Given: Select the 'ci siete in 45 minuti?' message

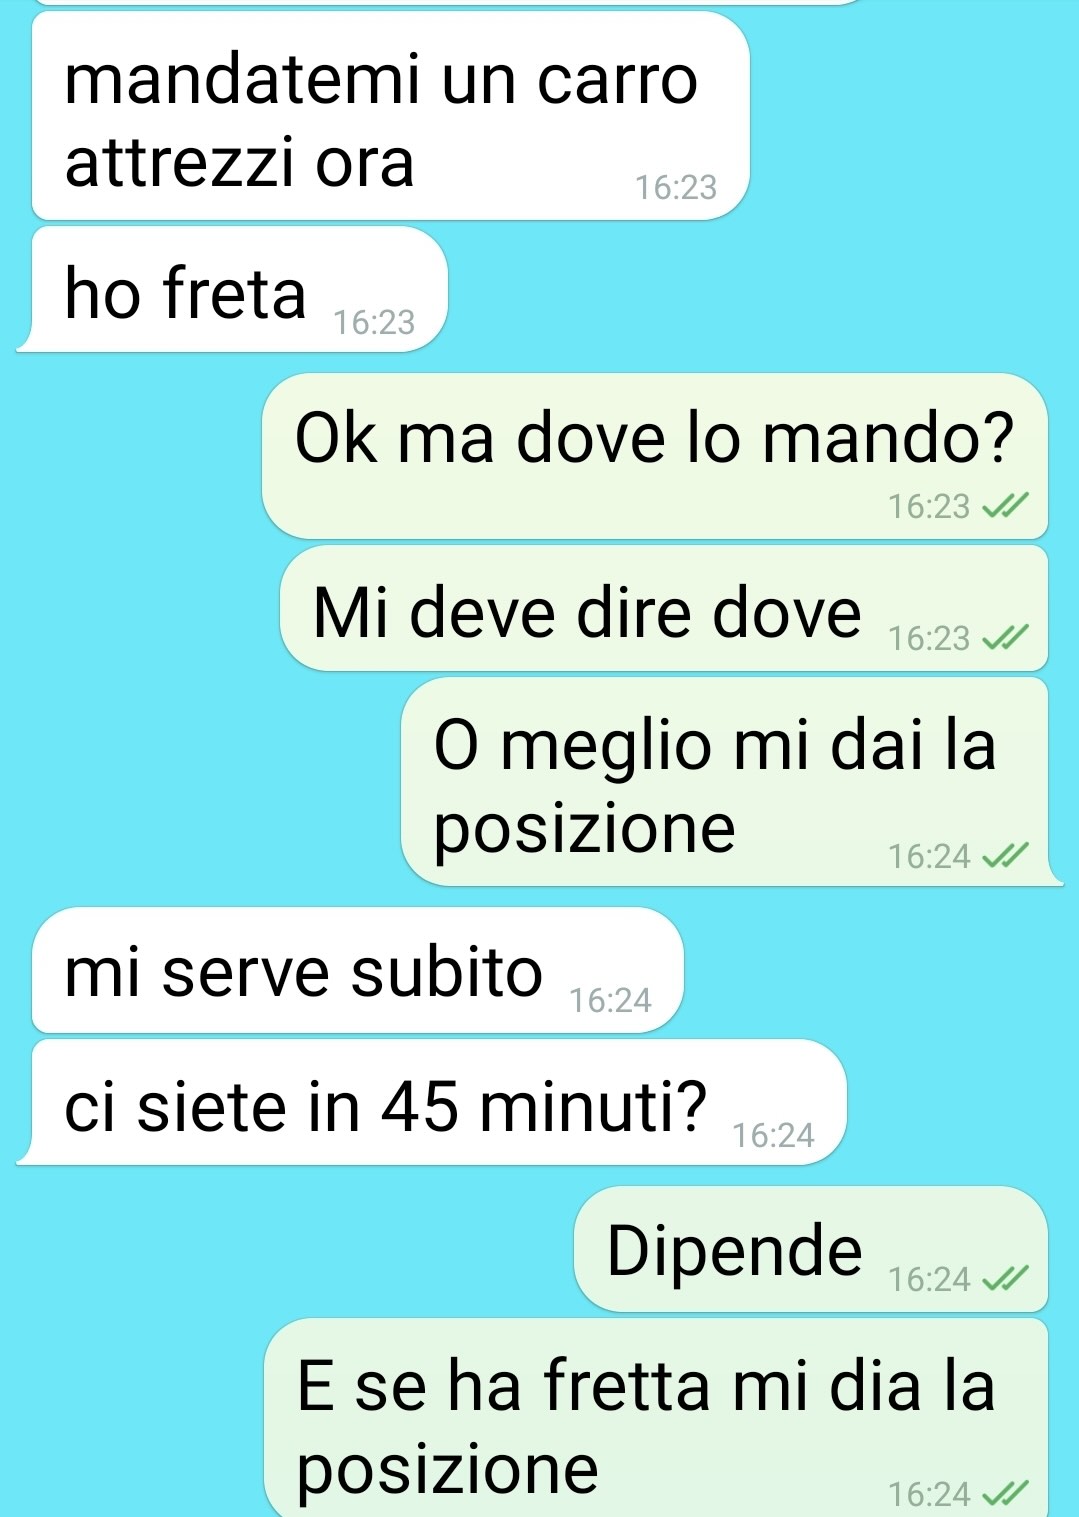Looking at the screenshot, I should tap(432, 1102).
